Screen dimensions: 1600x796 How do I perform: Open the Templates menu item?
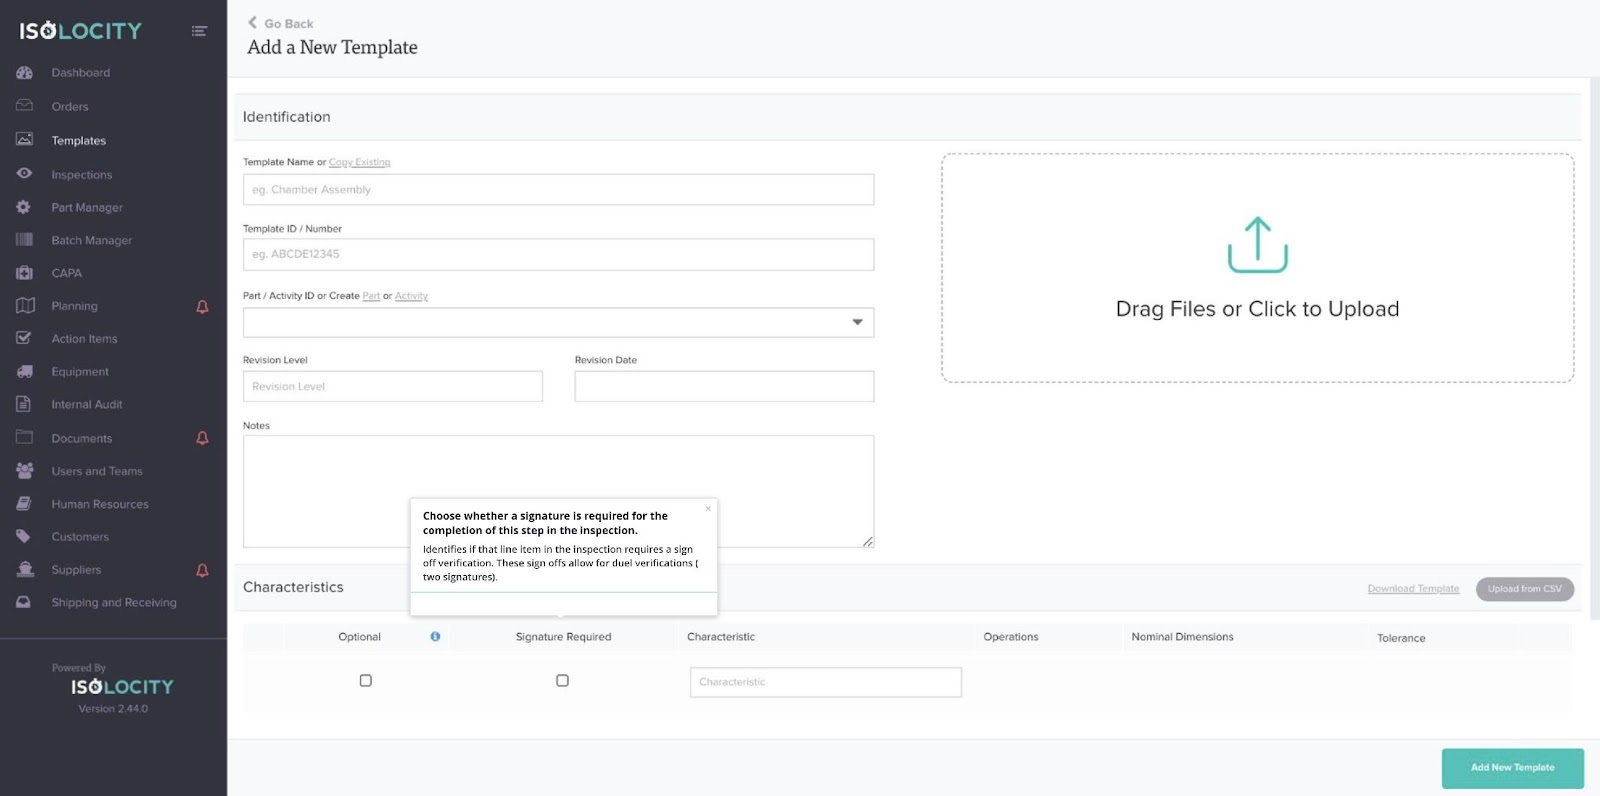[79, 141]
